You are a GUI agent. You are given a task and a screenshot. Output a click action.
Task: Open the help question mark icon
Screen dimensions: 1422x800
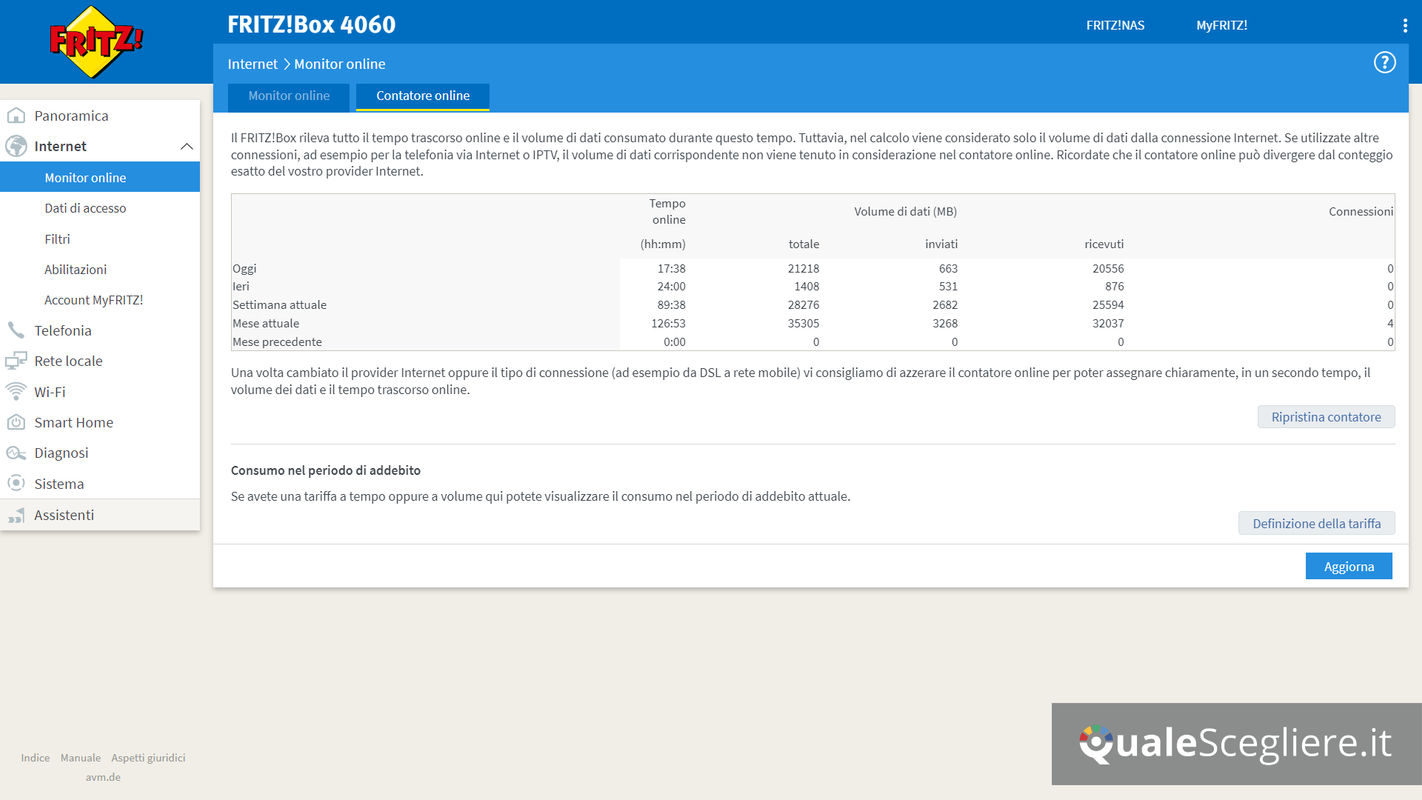point(1384,63)
